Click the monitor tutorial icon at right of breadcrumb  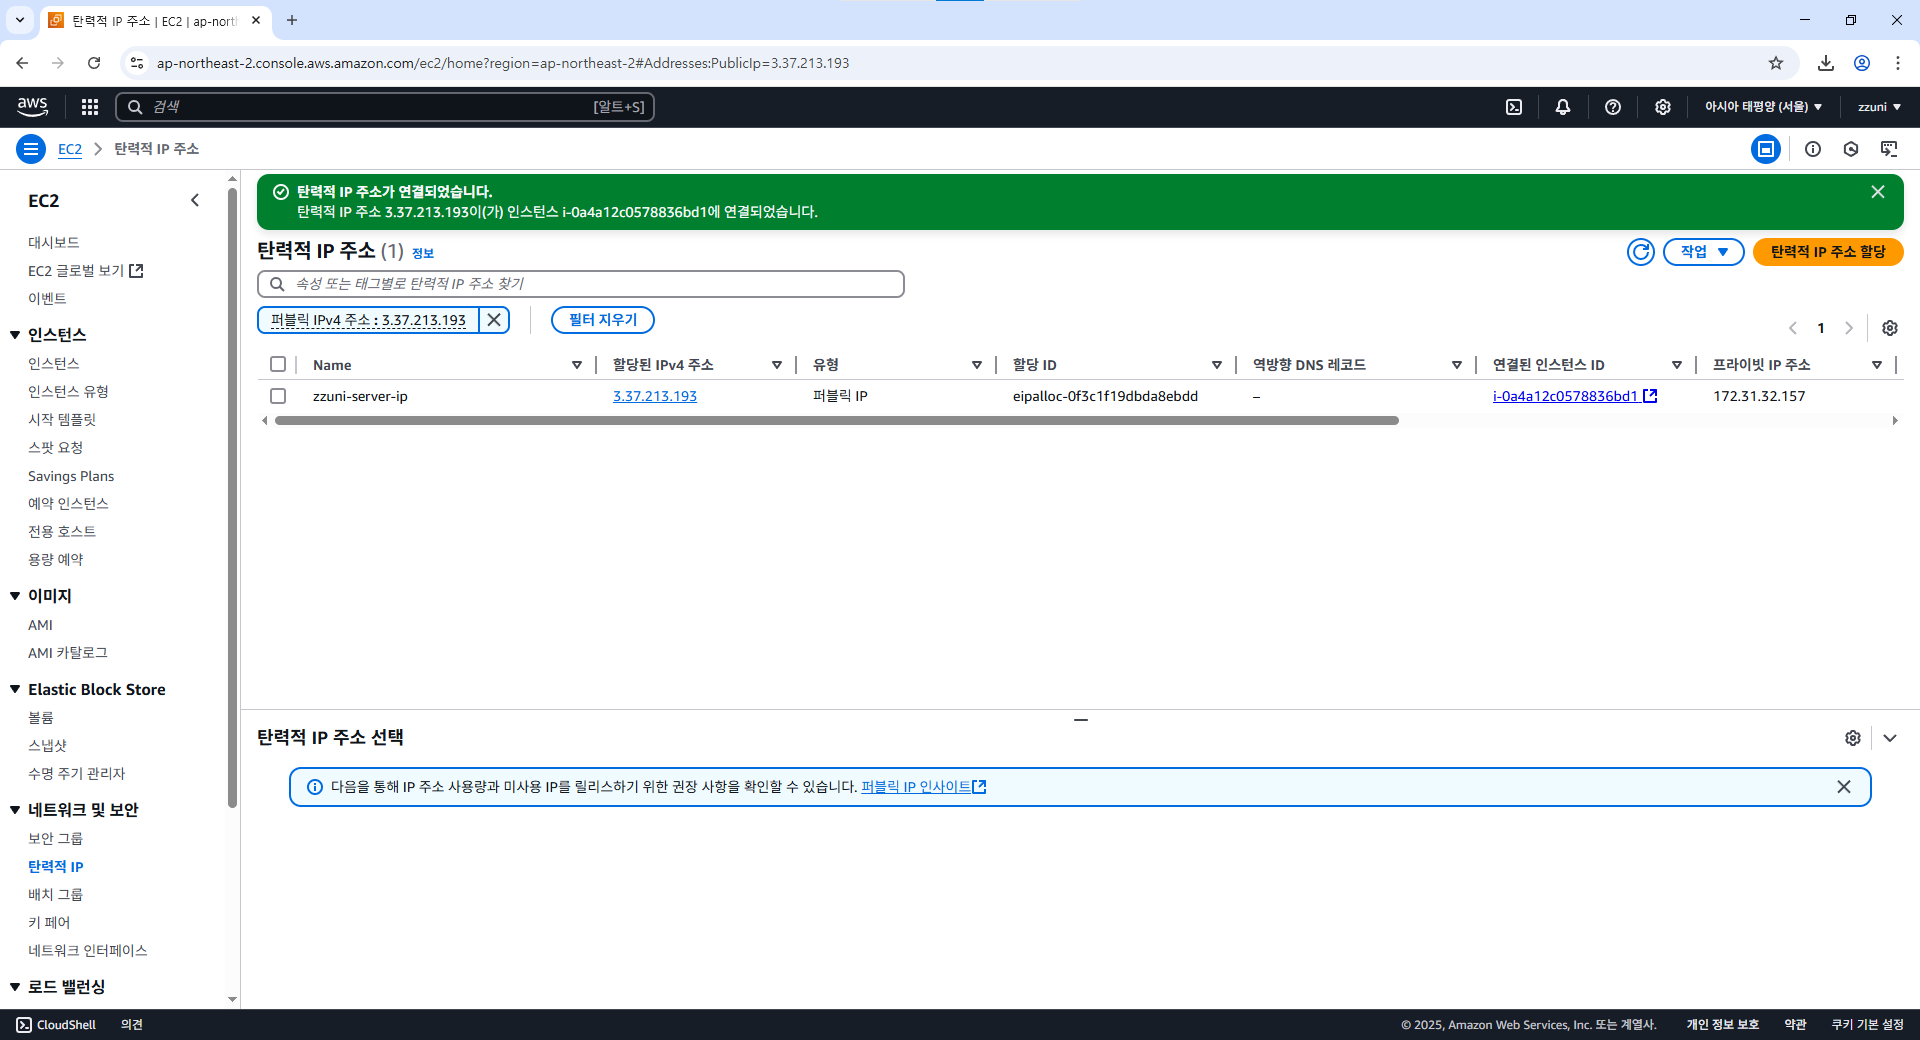tap(1889, 149)
